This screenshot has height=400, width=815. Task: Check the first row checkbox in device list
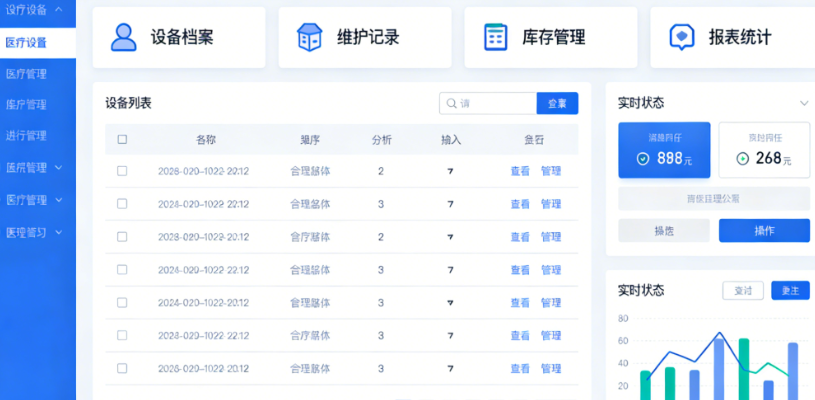click(x=122, y=171)
